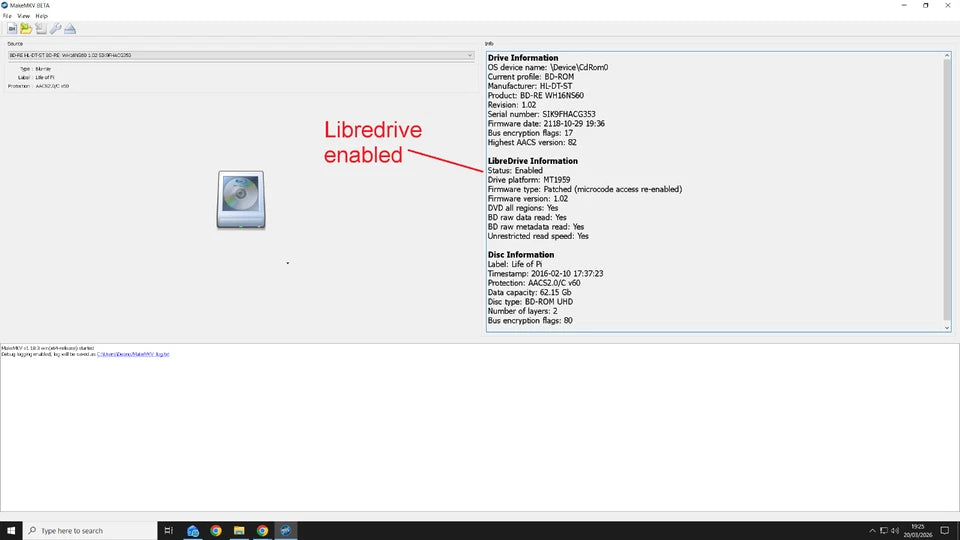Click the 'Protection: AACS2.0/C v60' info line
This screenshot has height=540, width=960.
[x=534, y=283]
